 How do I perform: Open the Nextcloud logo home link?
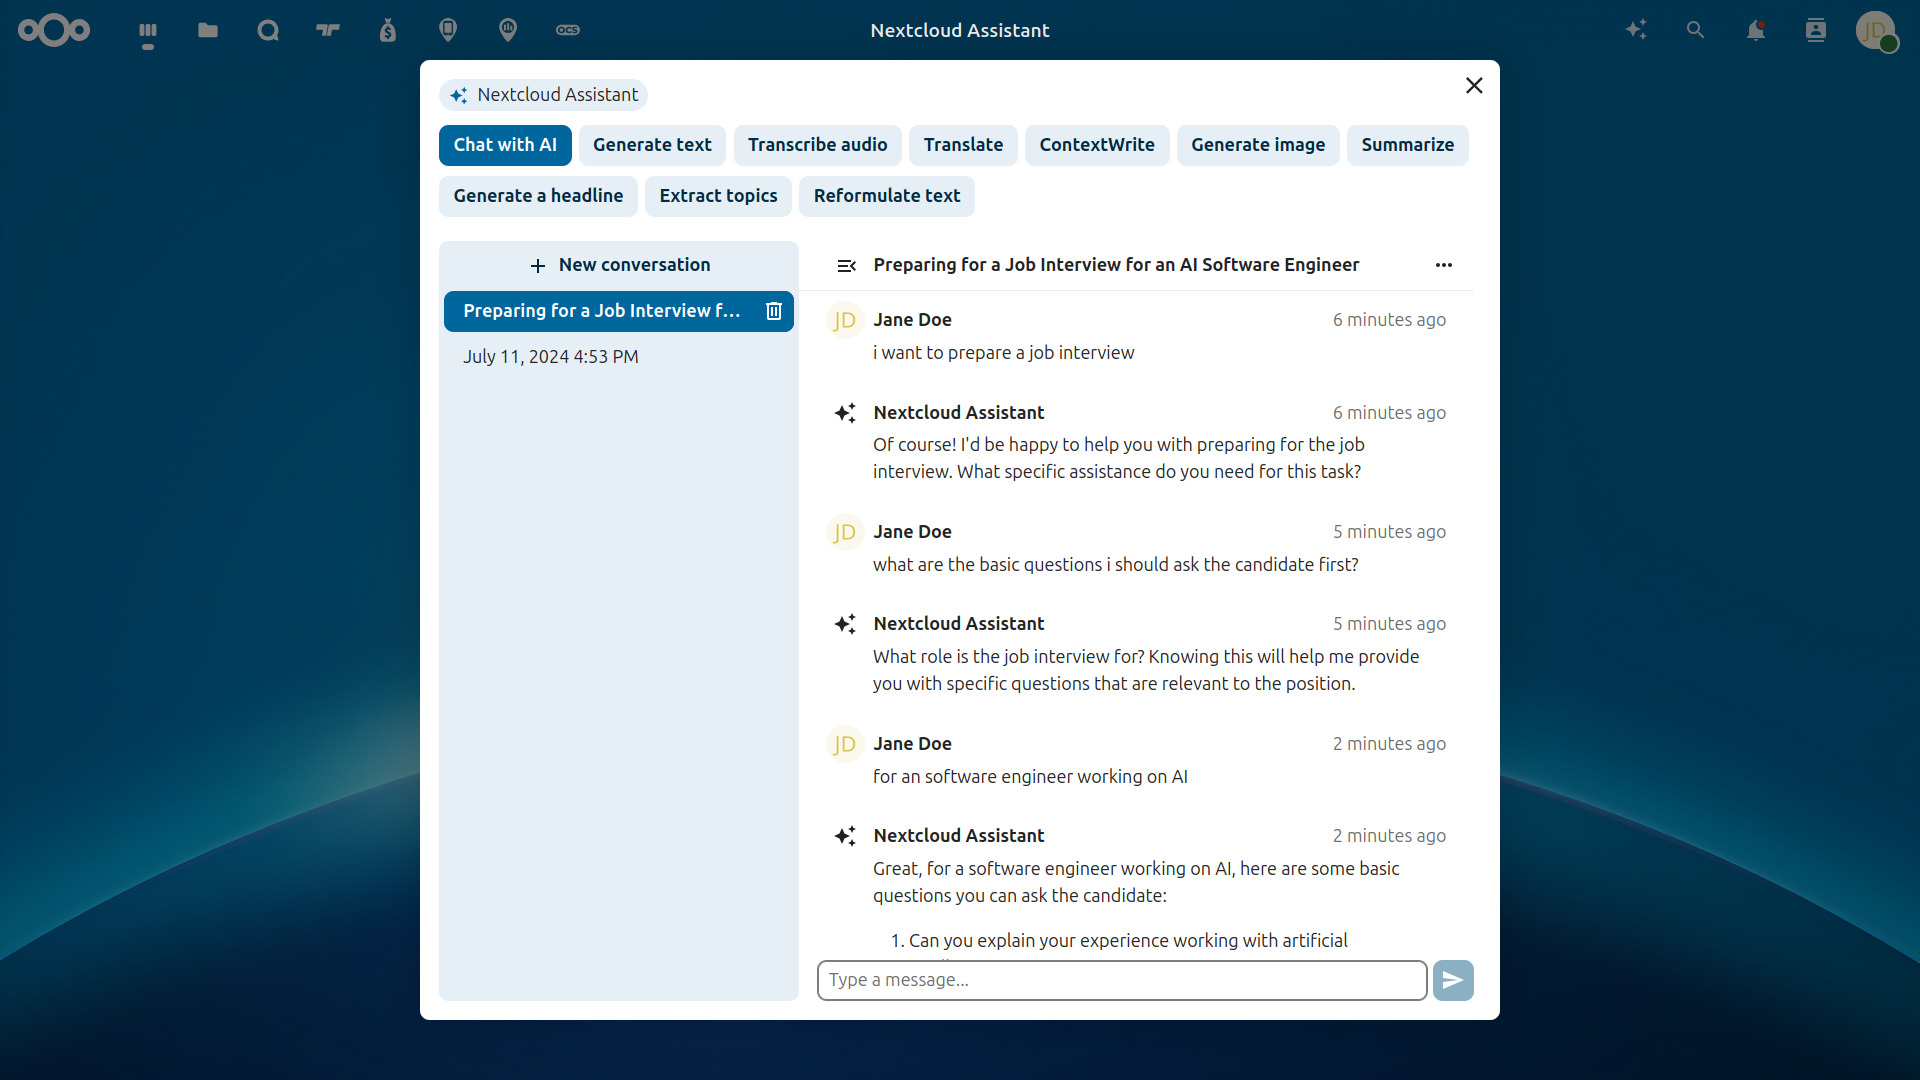54,30
